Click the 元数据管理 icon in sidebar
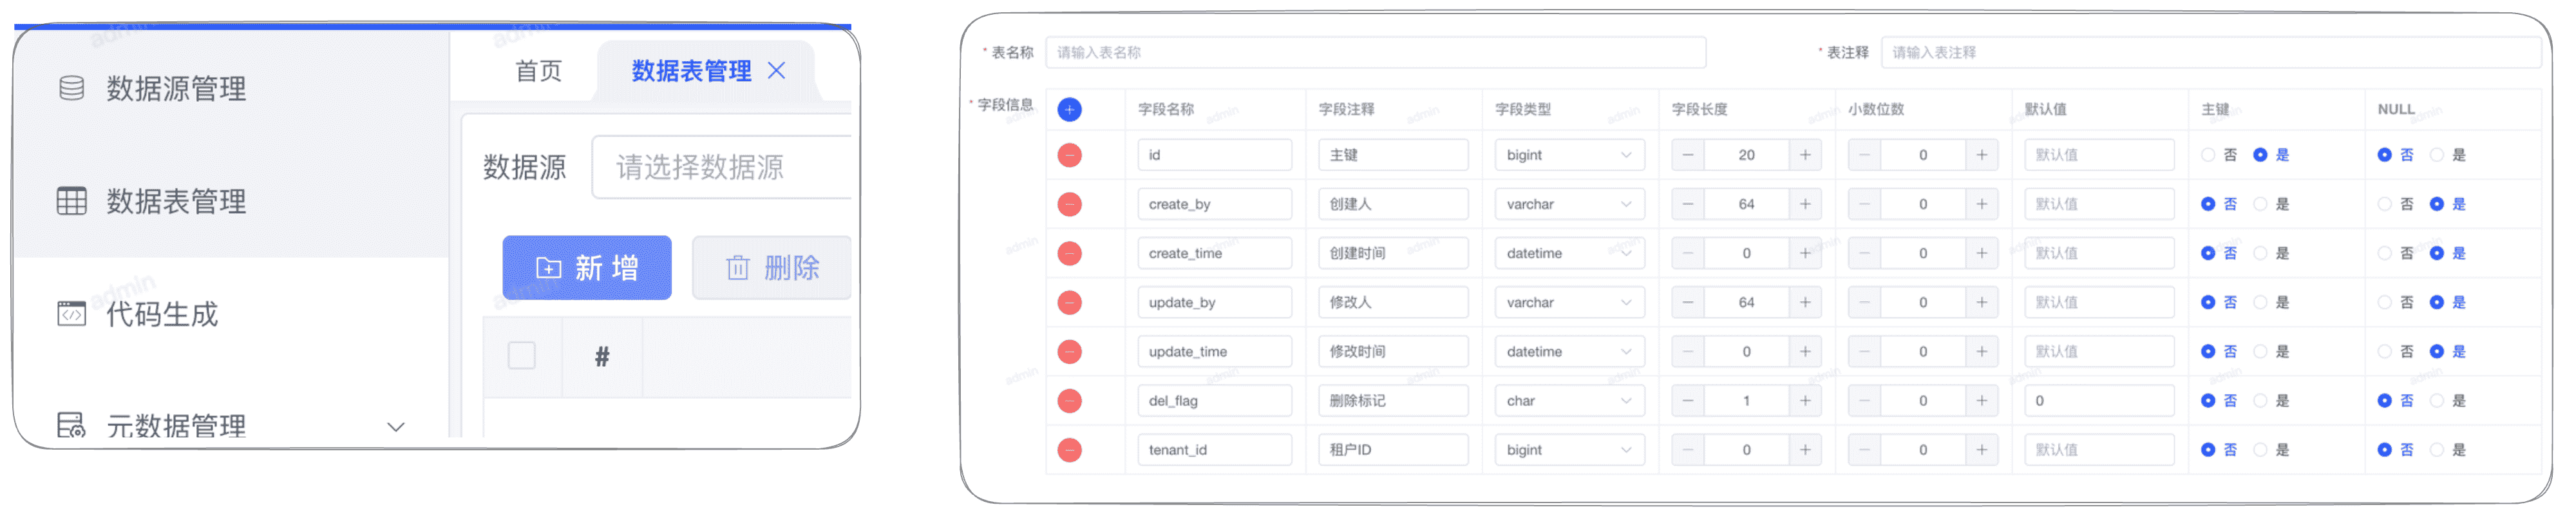The width and height of the screenshot is (2576, 516). coord(70,424)
